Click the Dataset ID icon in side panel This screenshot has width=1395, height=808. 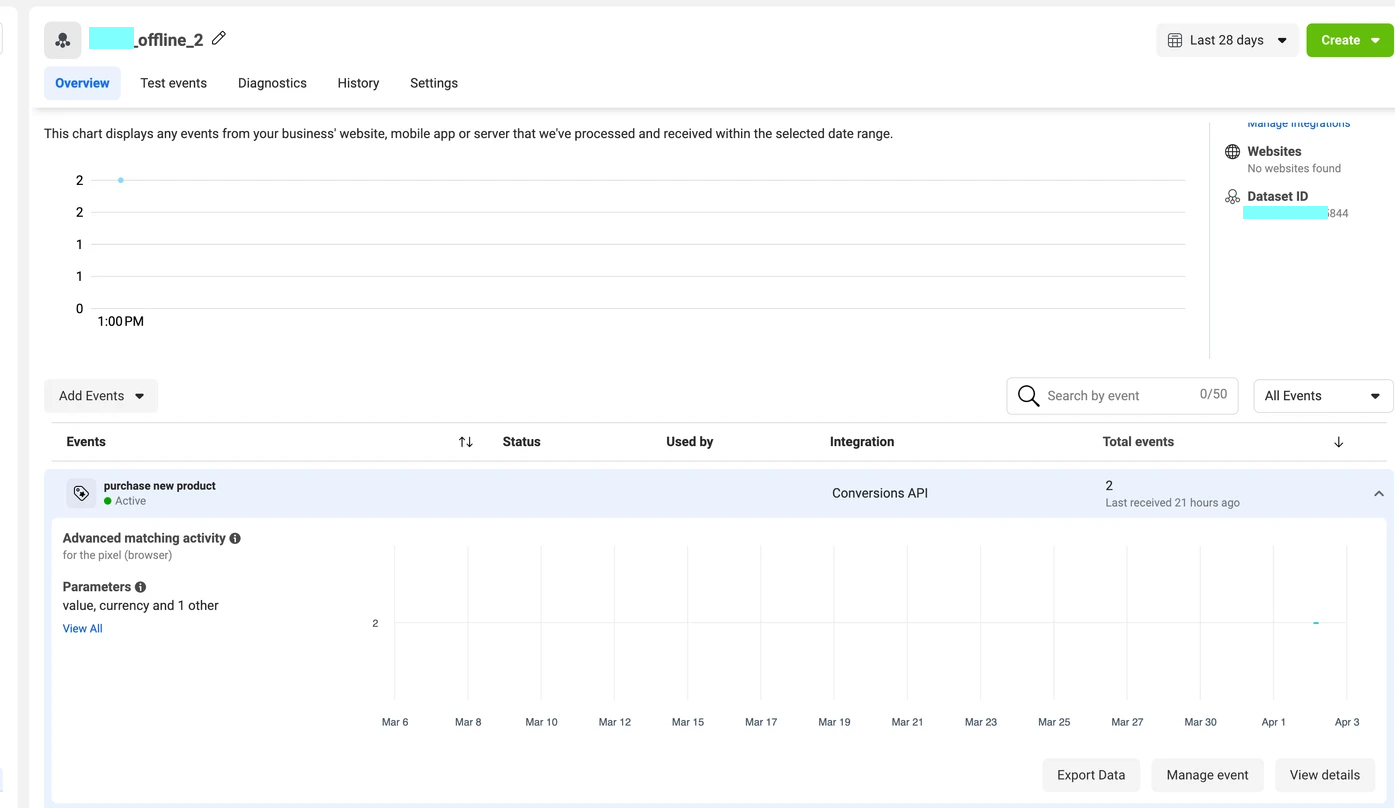click(x=1232, y=197)
